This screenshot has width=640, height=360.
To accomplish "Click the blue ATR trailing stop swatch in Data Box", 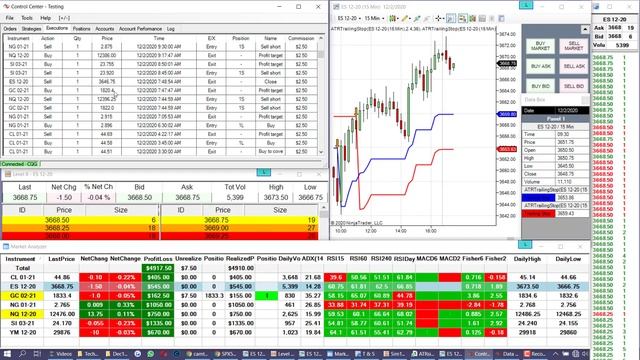I will pyautogui.click(x=538, y=198).
